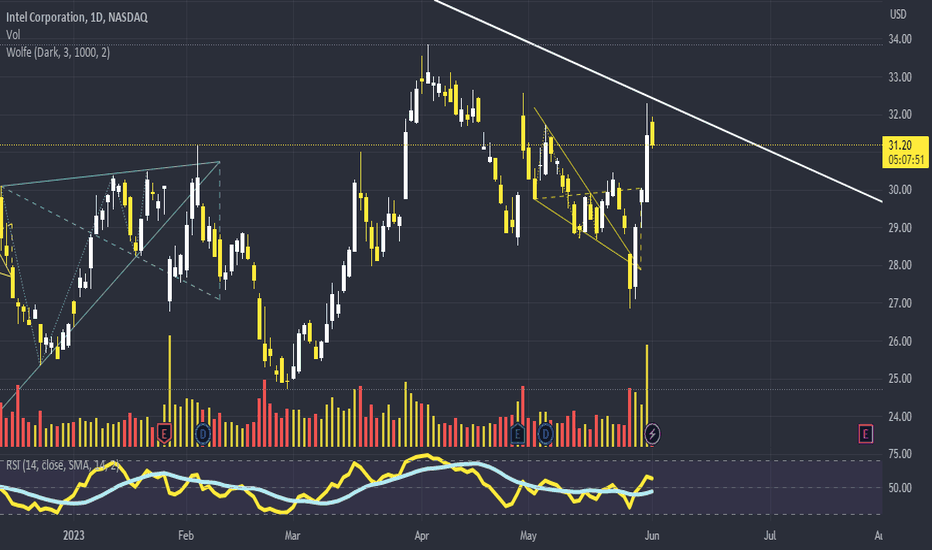The image size is (932, 550).
Task: Open the upcoming earnings marker after July
Action: (x=865, y=434)
